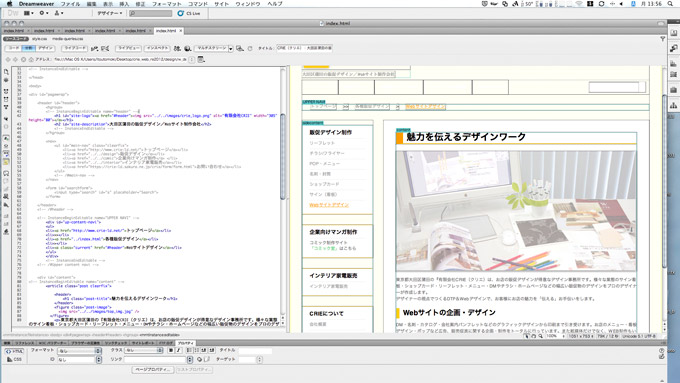Open the layout icon menu in the application bar
This screenshot has width=680, height=383.
[29, 13]
